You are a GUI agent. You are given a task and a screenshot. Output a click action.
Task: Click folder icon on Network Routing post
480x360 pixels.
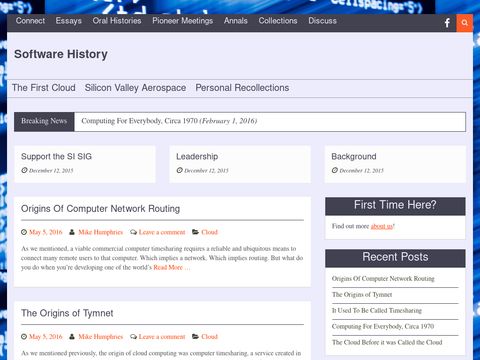[x=196, y=232]
